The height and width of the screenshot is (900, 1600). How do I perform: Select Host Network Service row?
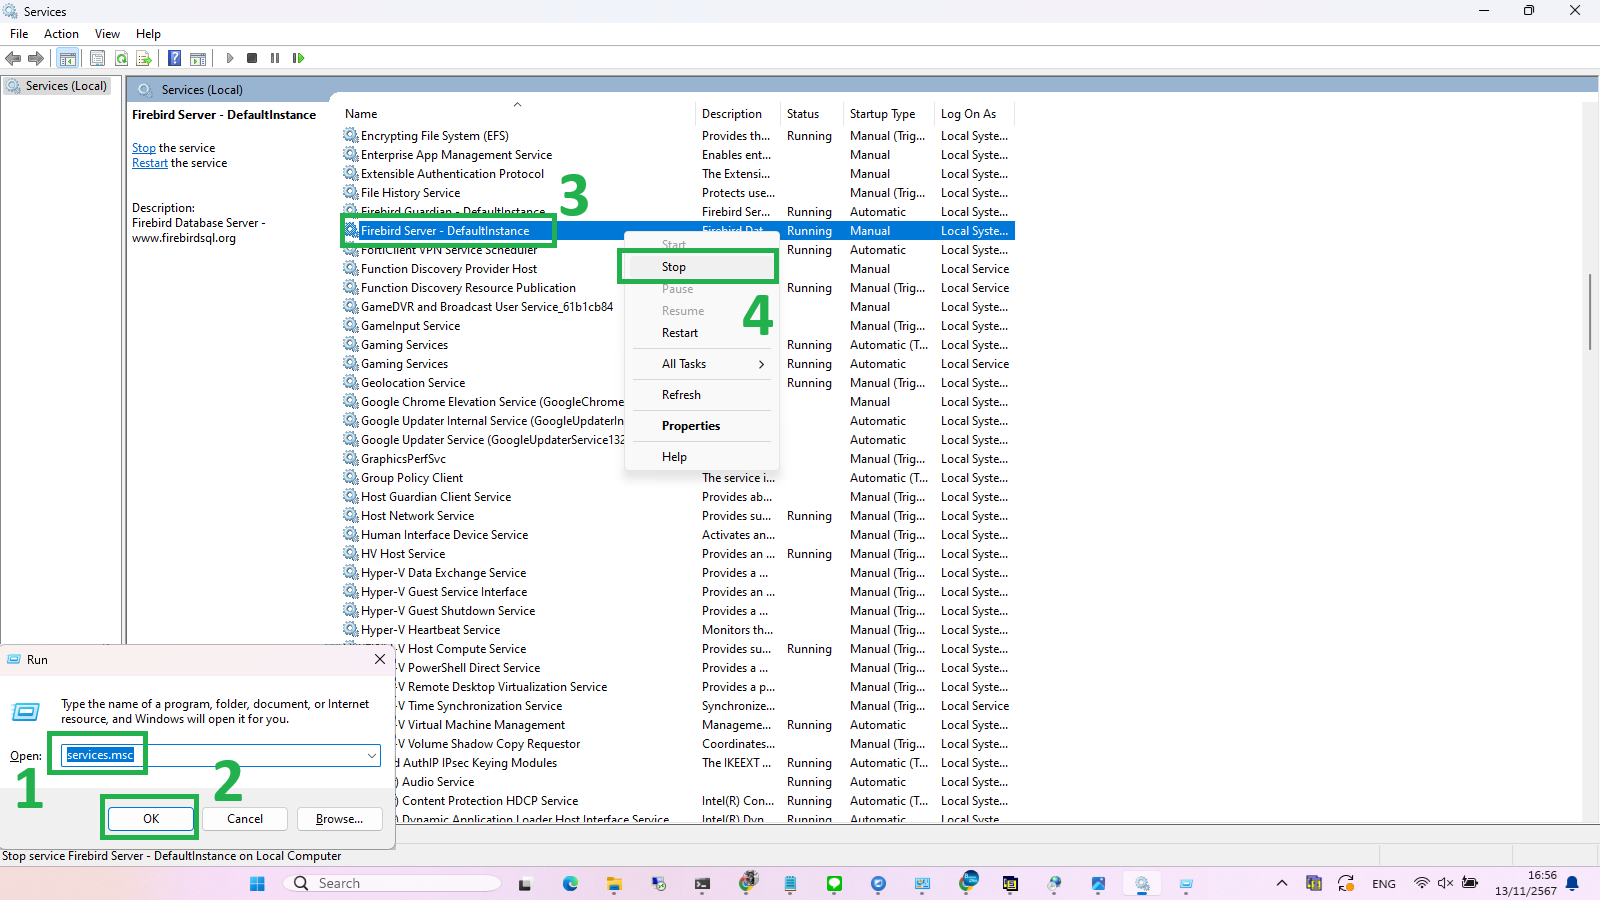pos(678,516)
